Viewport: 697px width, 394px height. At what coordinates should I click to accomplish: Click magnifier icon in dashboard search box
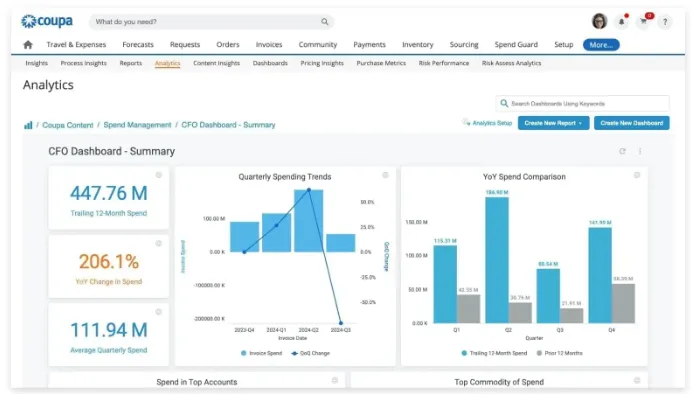tap(504, 103)
